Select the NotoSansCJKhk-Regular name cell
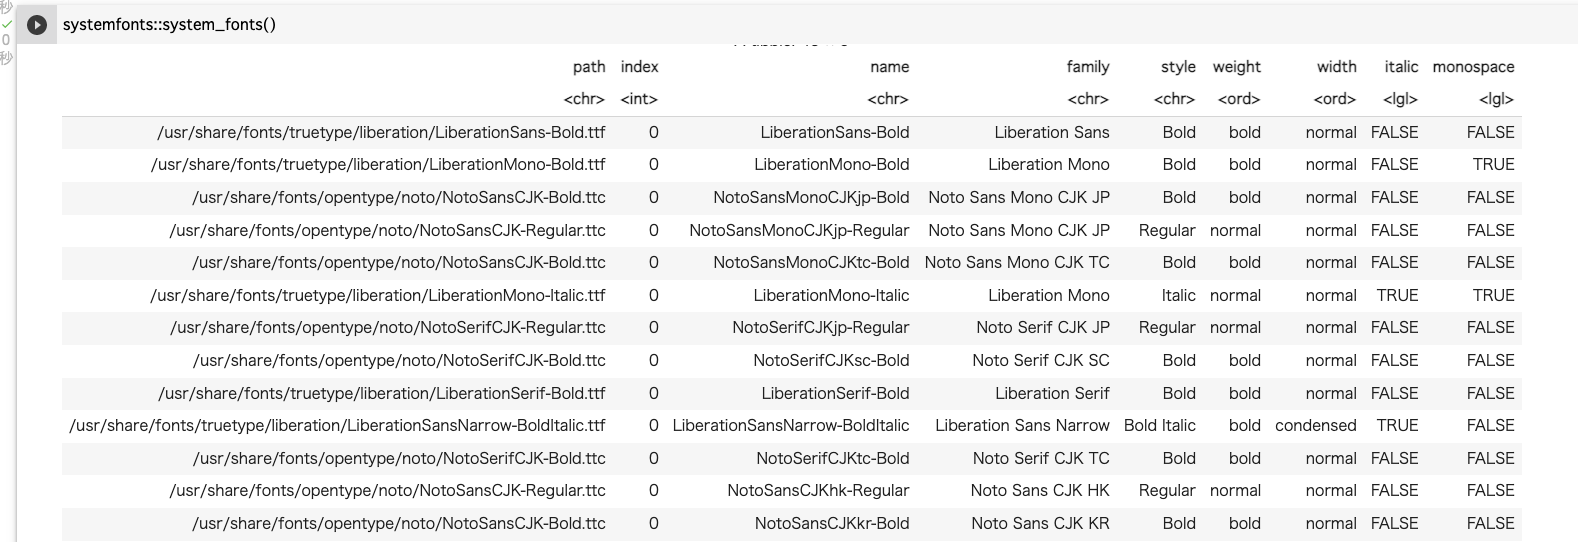Viewport: 1578px width, 542px height. coord(818,490)
